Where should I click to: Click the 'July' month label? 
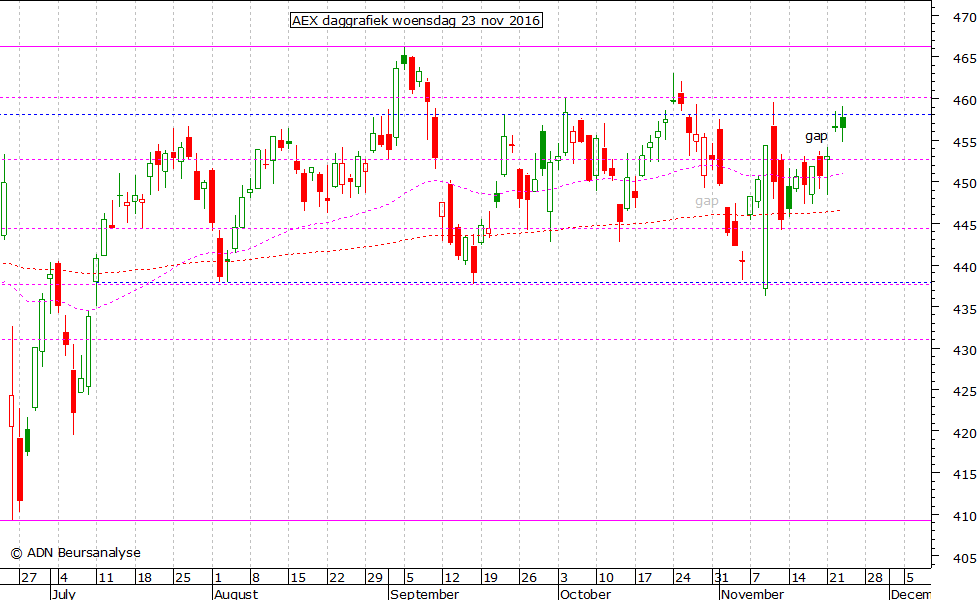click(64, 594)
